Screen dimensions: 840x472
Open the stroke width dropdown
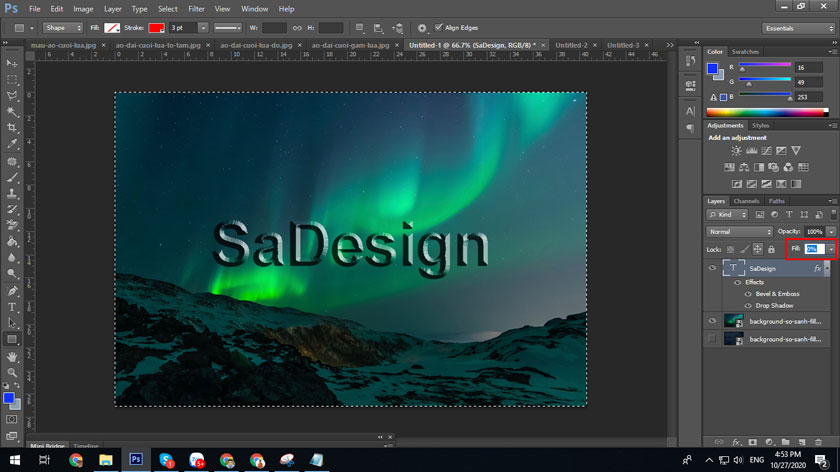203,28
